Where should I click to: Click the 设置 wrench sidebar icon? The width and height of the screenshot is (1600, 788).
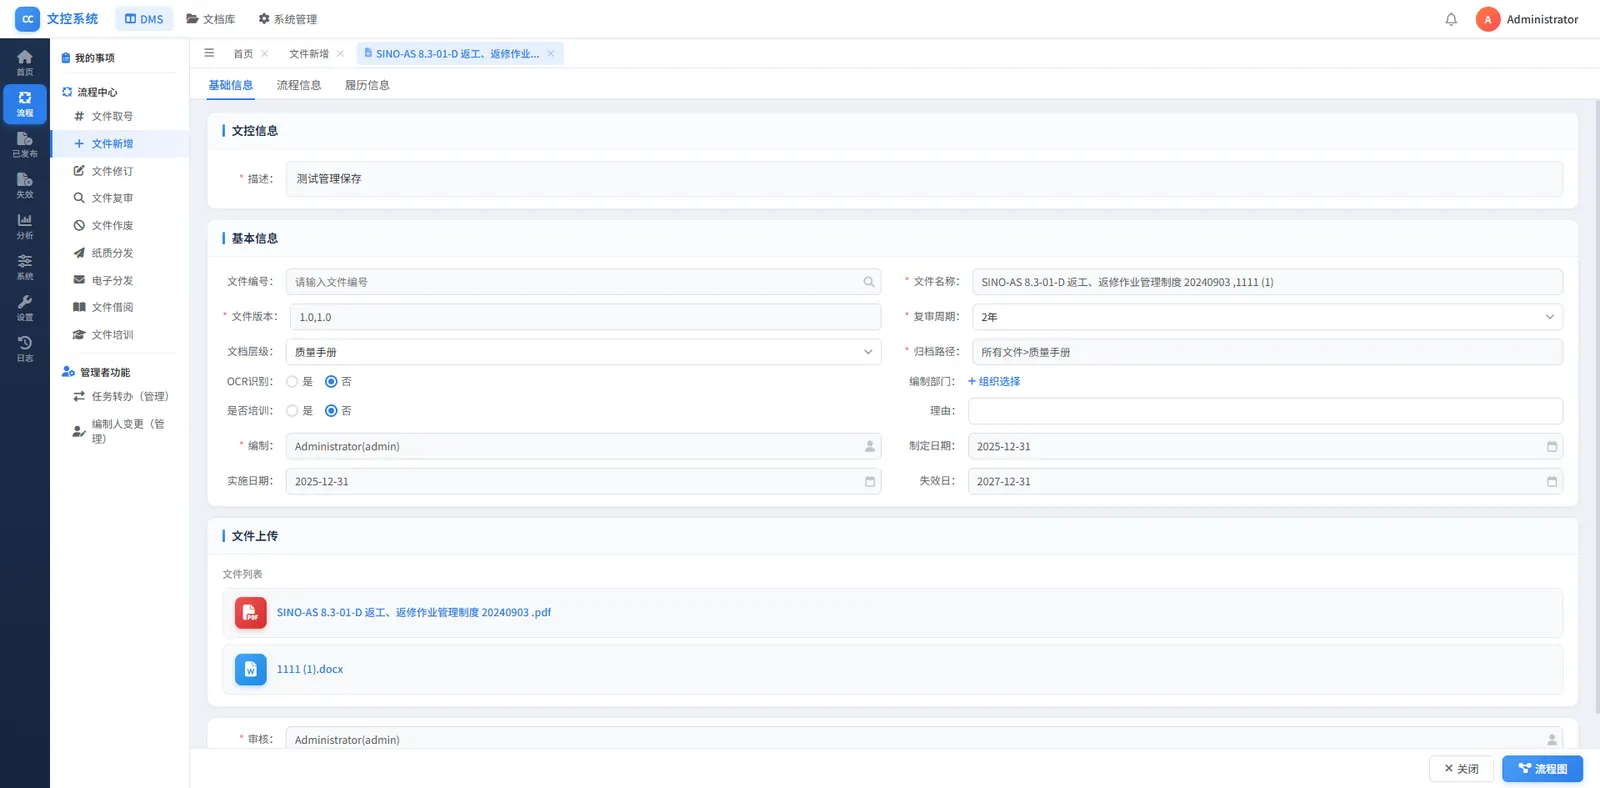click(25, 307)
